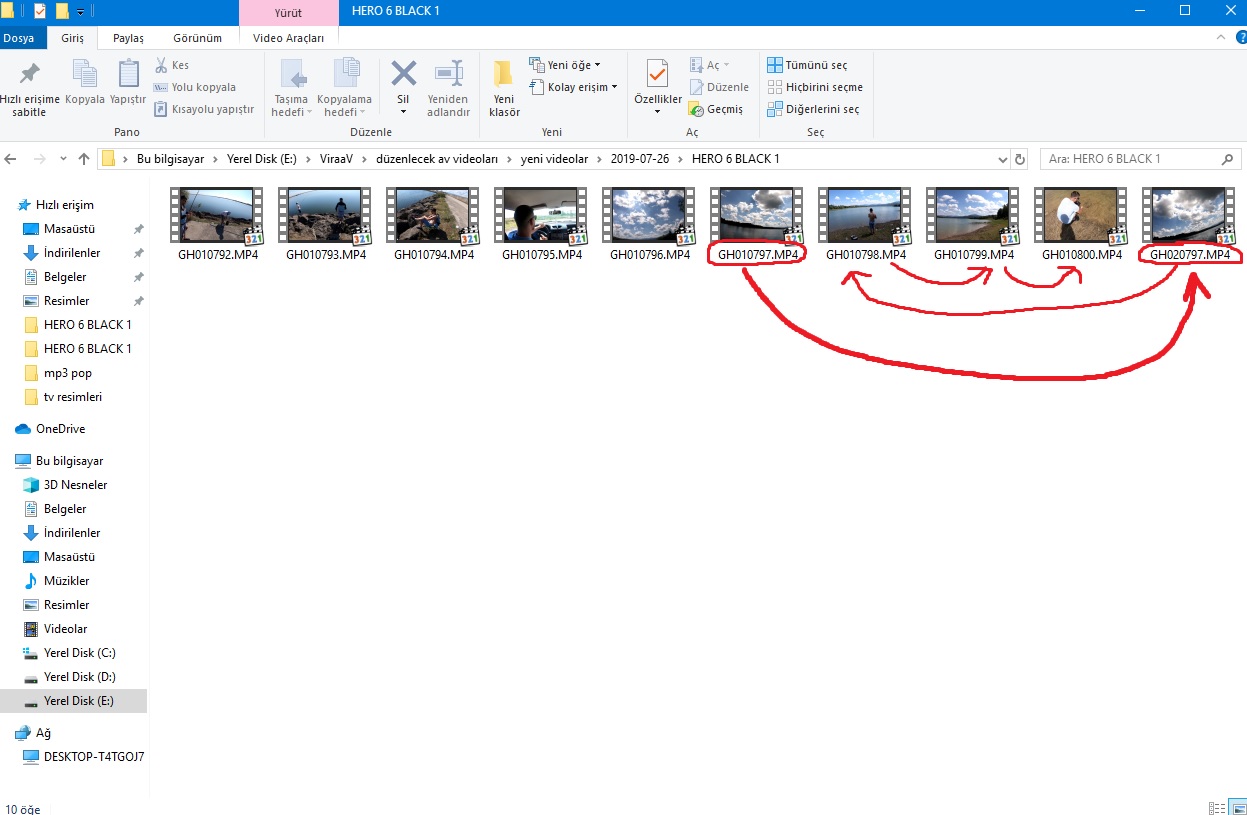Open the Aç dropdown in the ribbon
1247x815 pixels.
710,65
